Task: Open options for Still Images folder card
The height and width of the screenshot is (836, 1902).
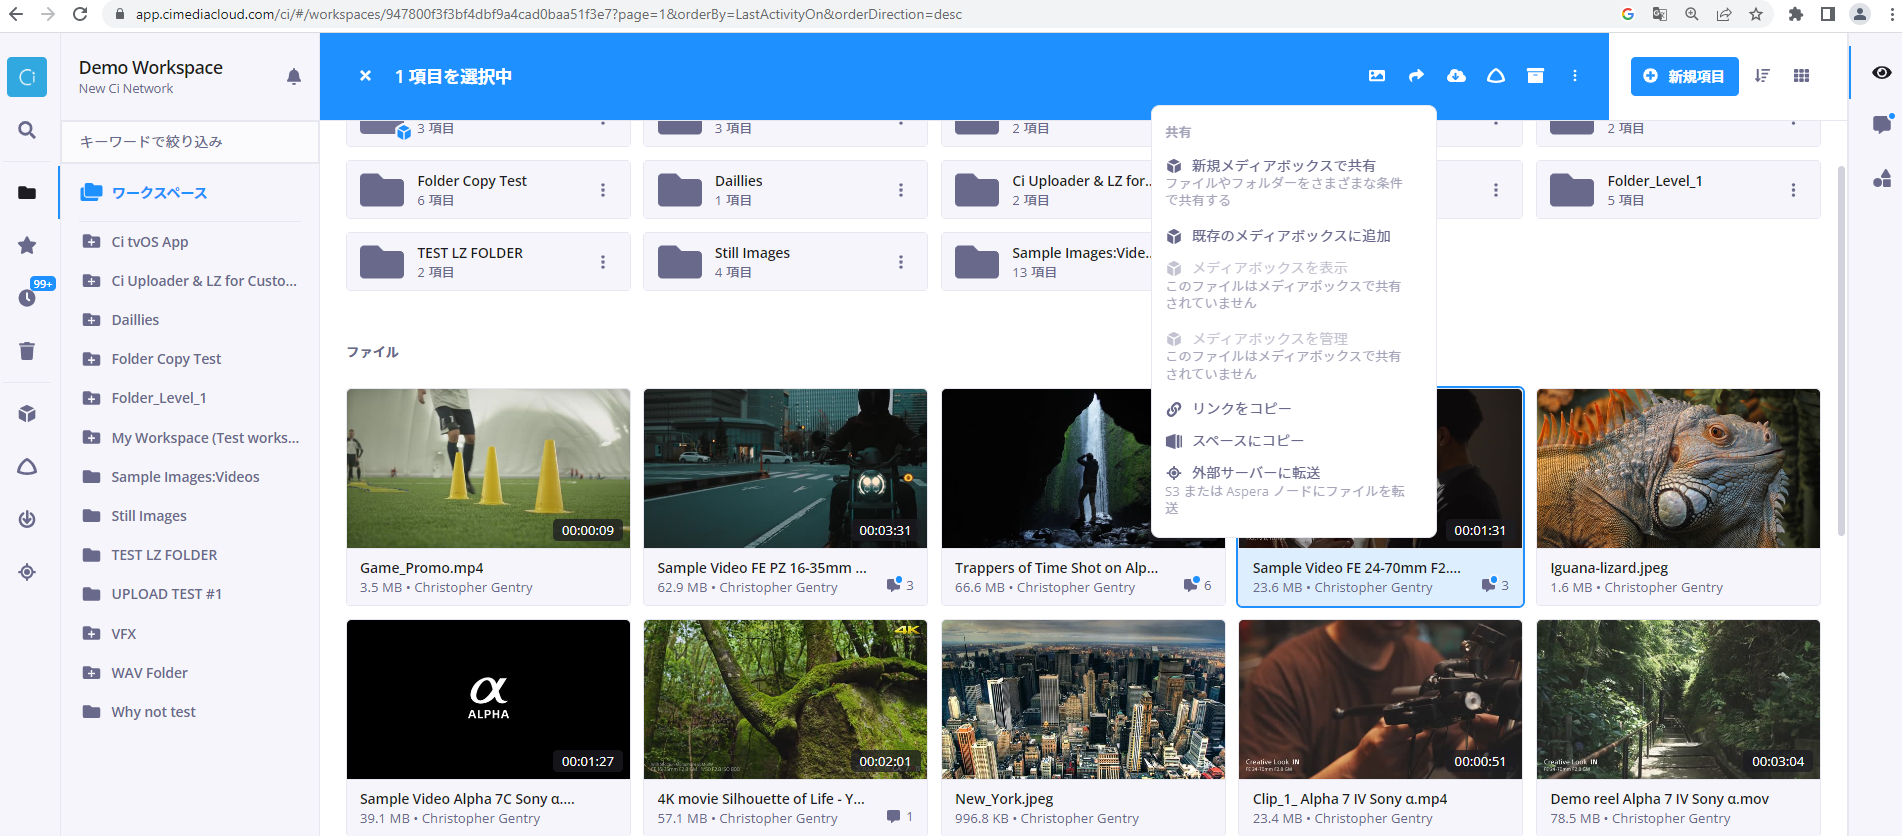Action: tap(900, 262)
